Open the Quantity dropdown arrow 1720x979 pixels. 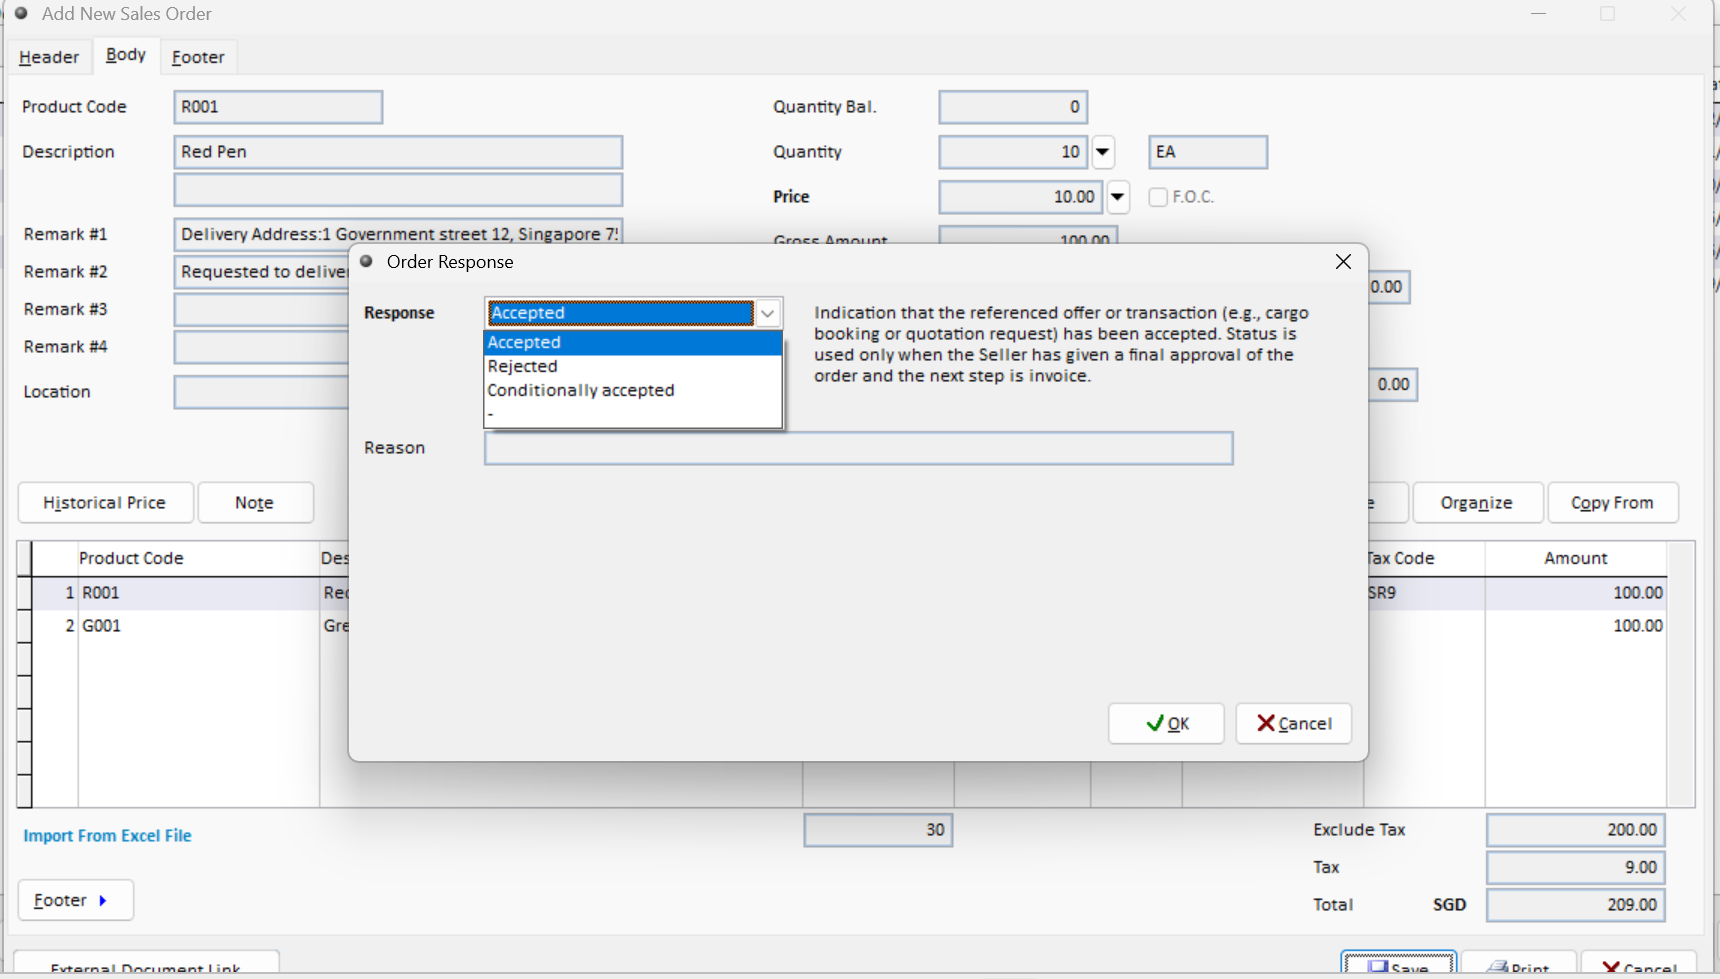click(1103, 152)
